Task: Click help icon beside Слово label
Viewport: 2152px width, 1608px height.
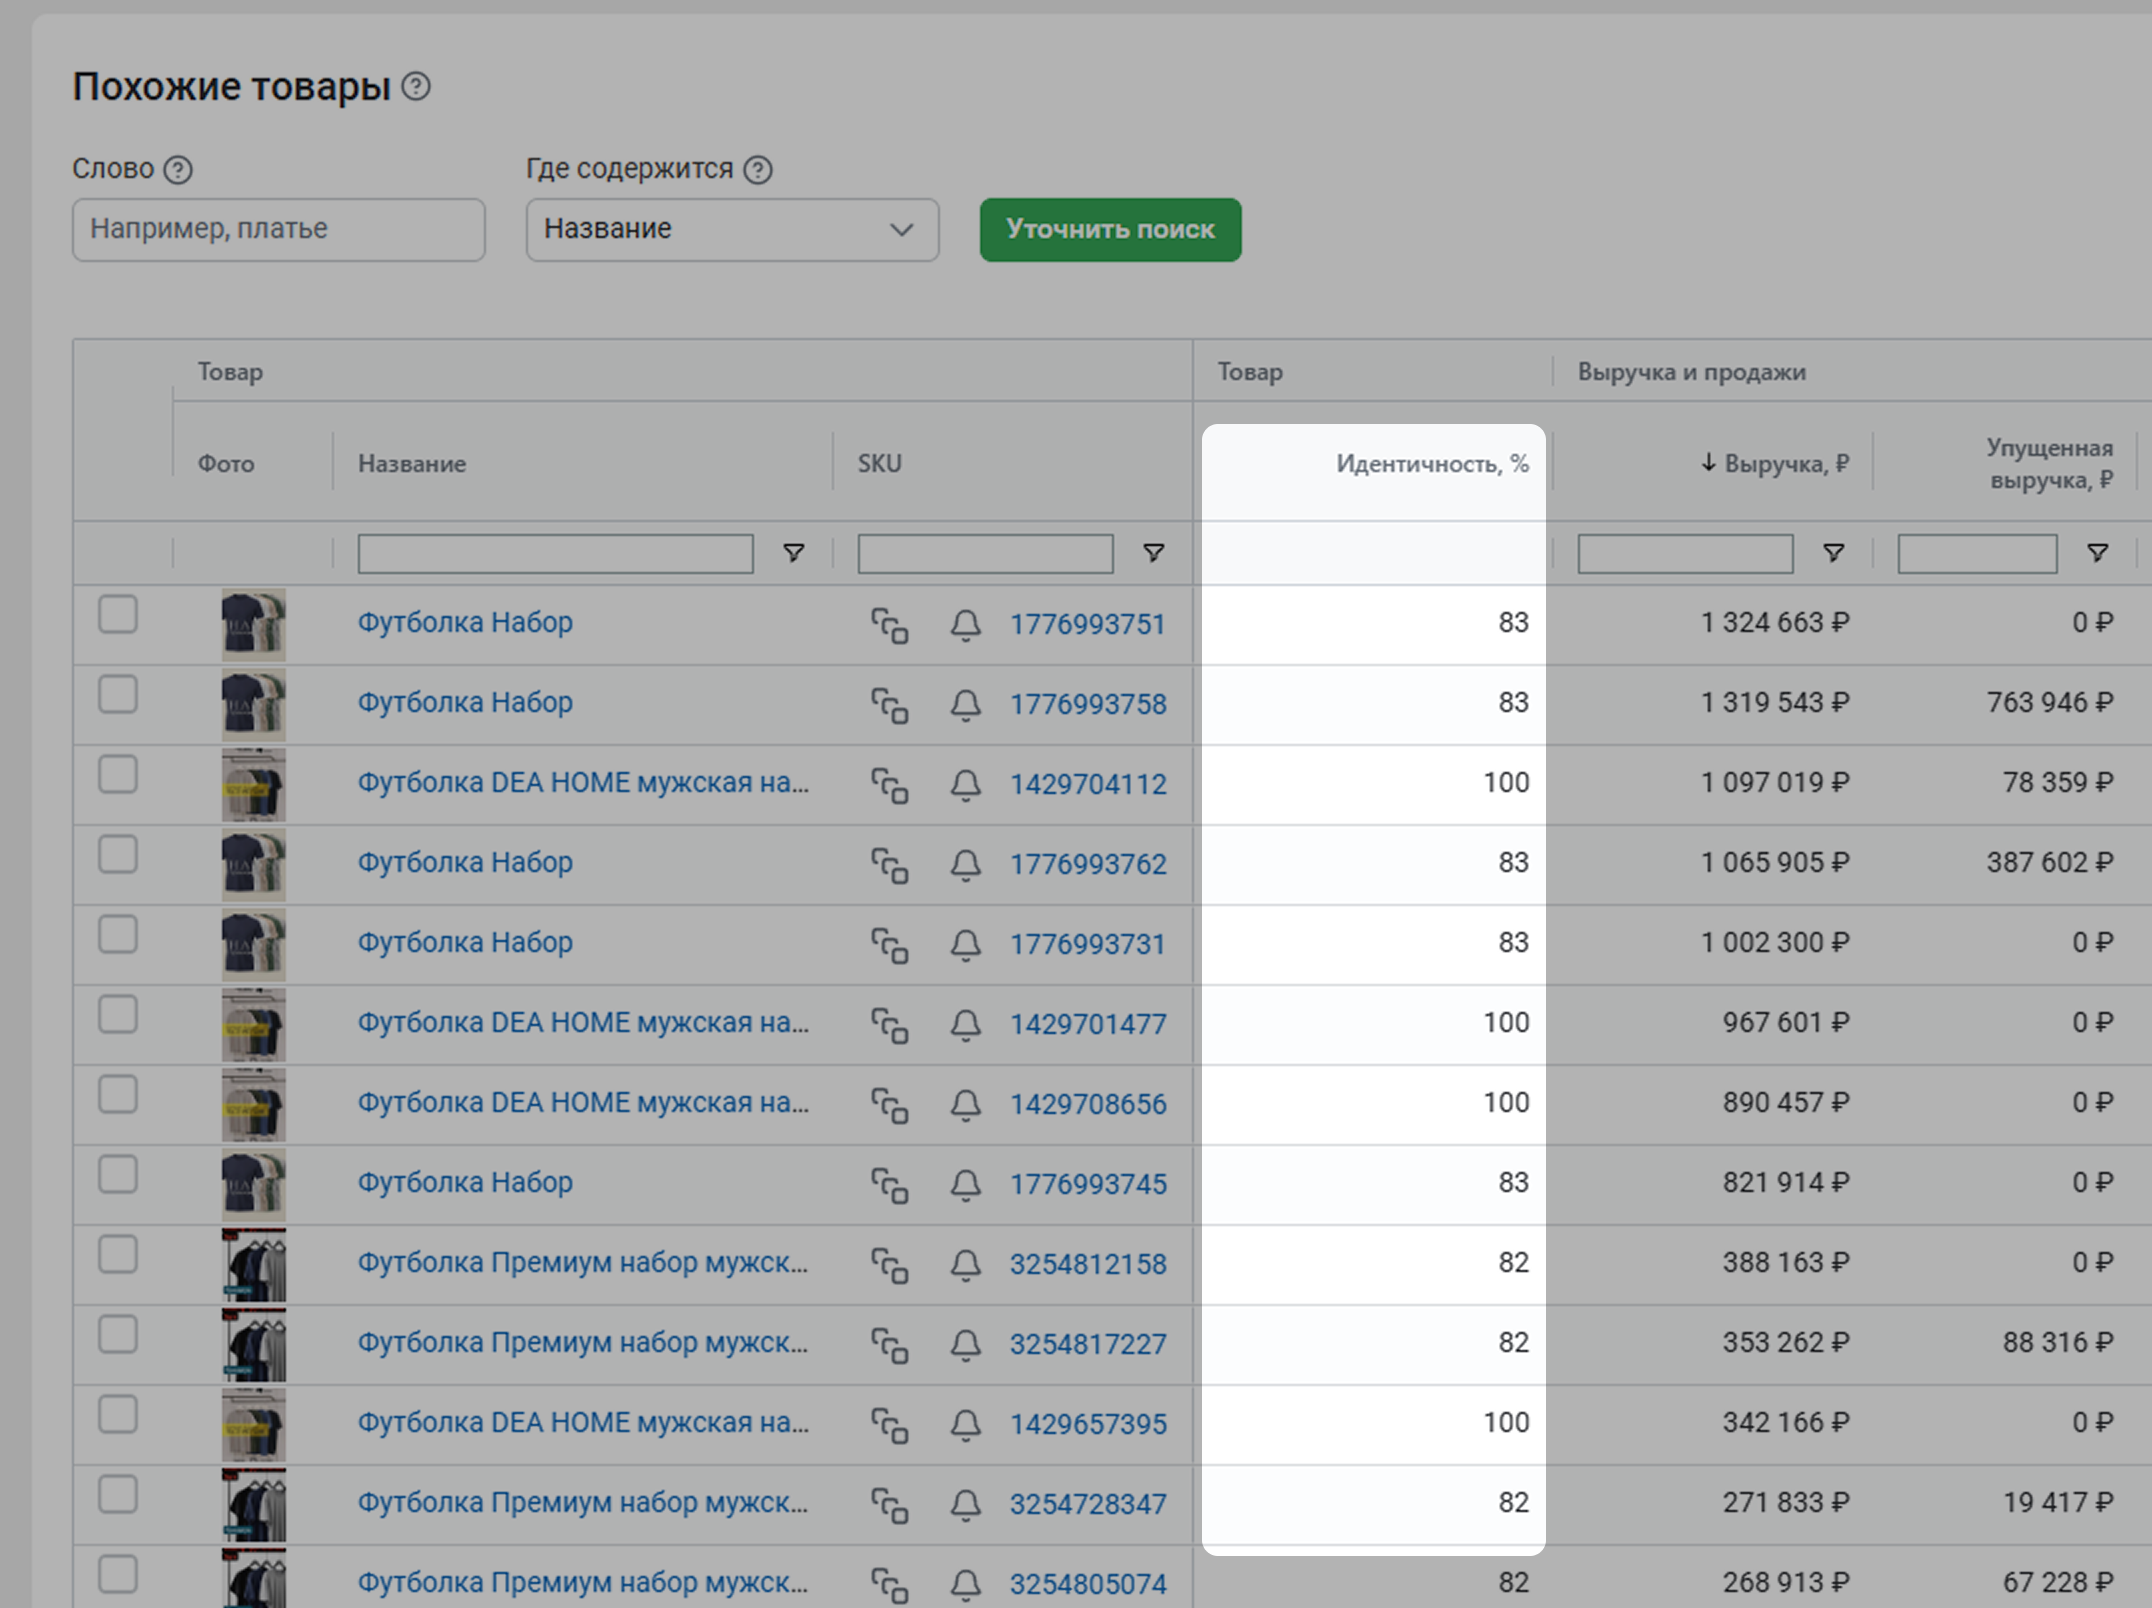Action: tap(178, 170)
